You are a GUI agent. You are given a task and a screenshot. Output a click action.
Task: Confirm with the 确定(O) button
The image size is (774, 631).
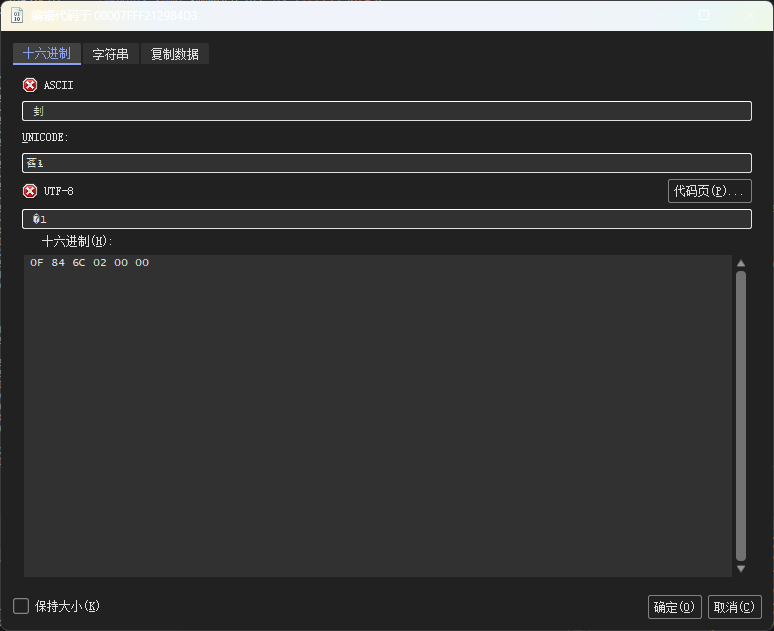674,607
